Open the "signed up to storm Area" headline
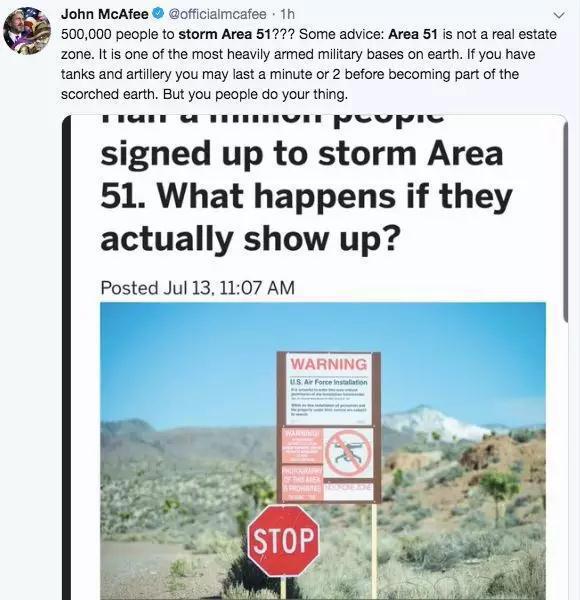 pyautogui.click(x=301, y=154)
